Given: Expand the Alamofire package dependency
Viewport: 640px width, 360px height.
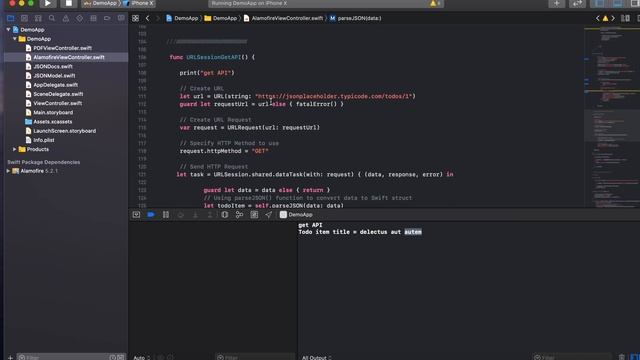Looking at the screenshot, I should click(x=8, y=171).
